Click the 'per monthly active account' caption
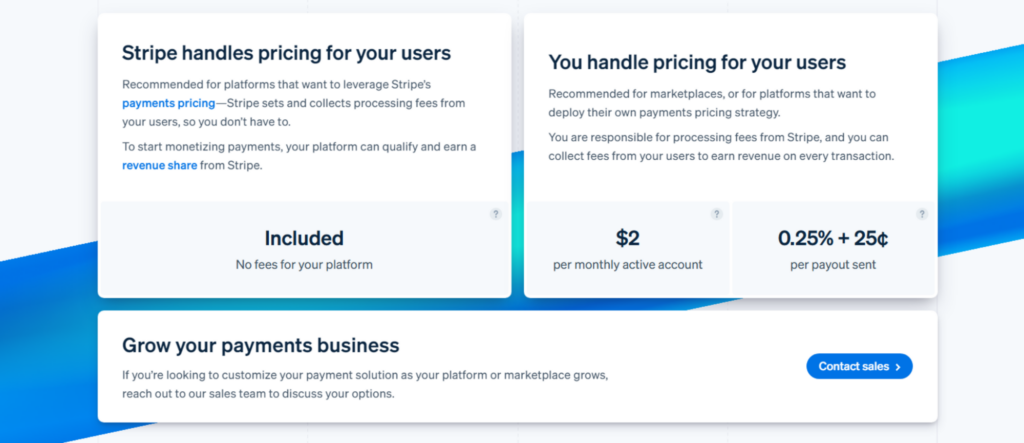This screenshot has height=443, width=1024. 627,264
